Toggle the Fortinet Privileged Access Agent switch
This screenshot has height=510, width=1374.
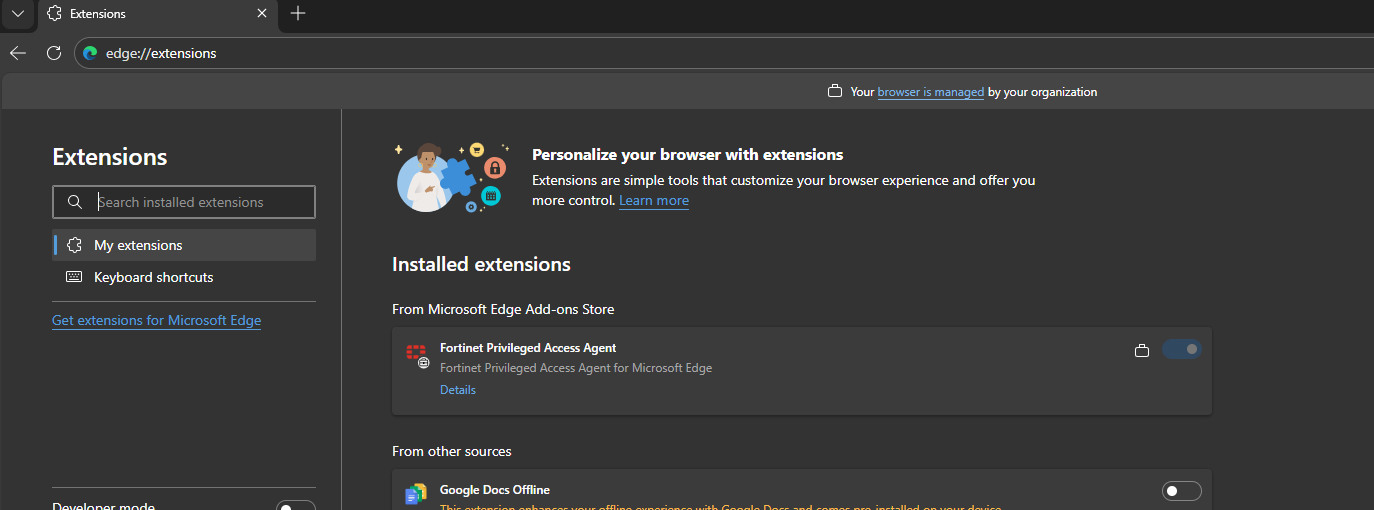(1181, 349)
